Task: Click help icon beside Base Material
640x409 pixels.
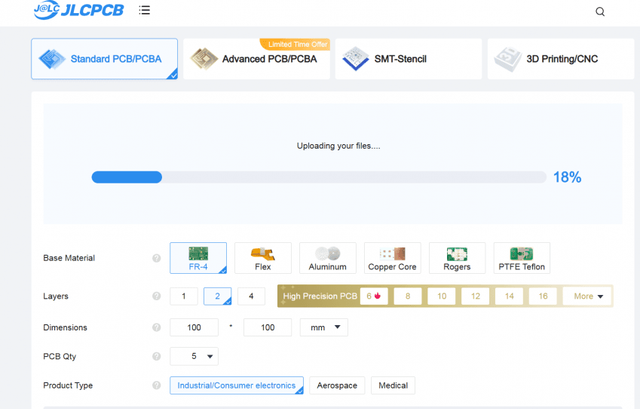Action: click(x=157, y=258)
